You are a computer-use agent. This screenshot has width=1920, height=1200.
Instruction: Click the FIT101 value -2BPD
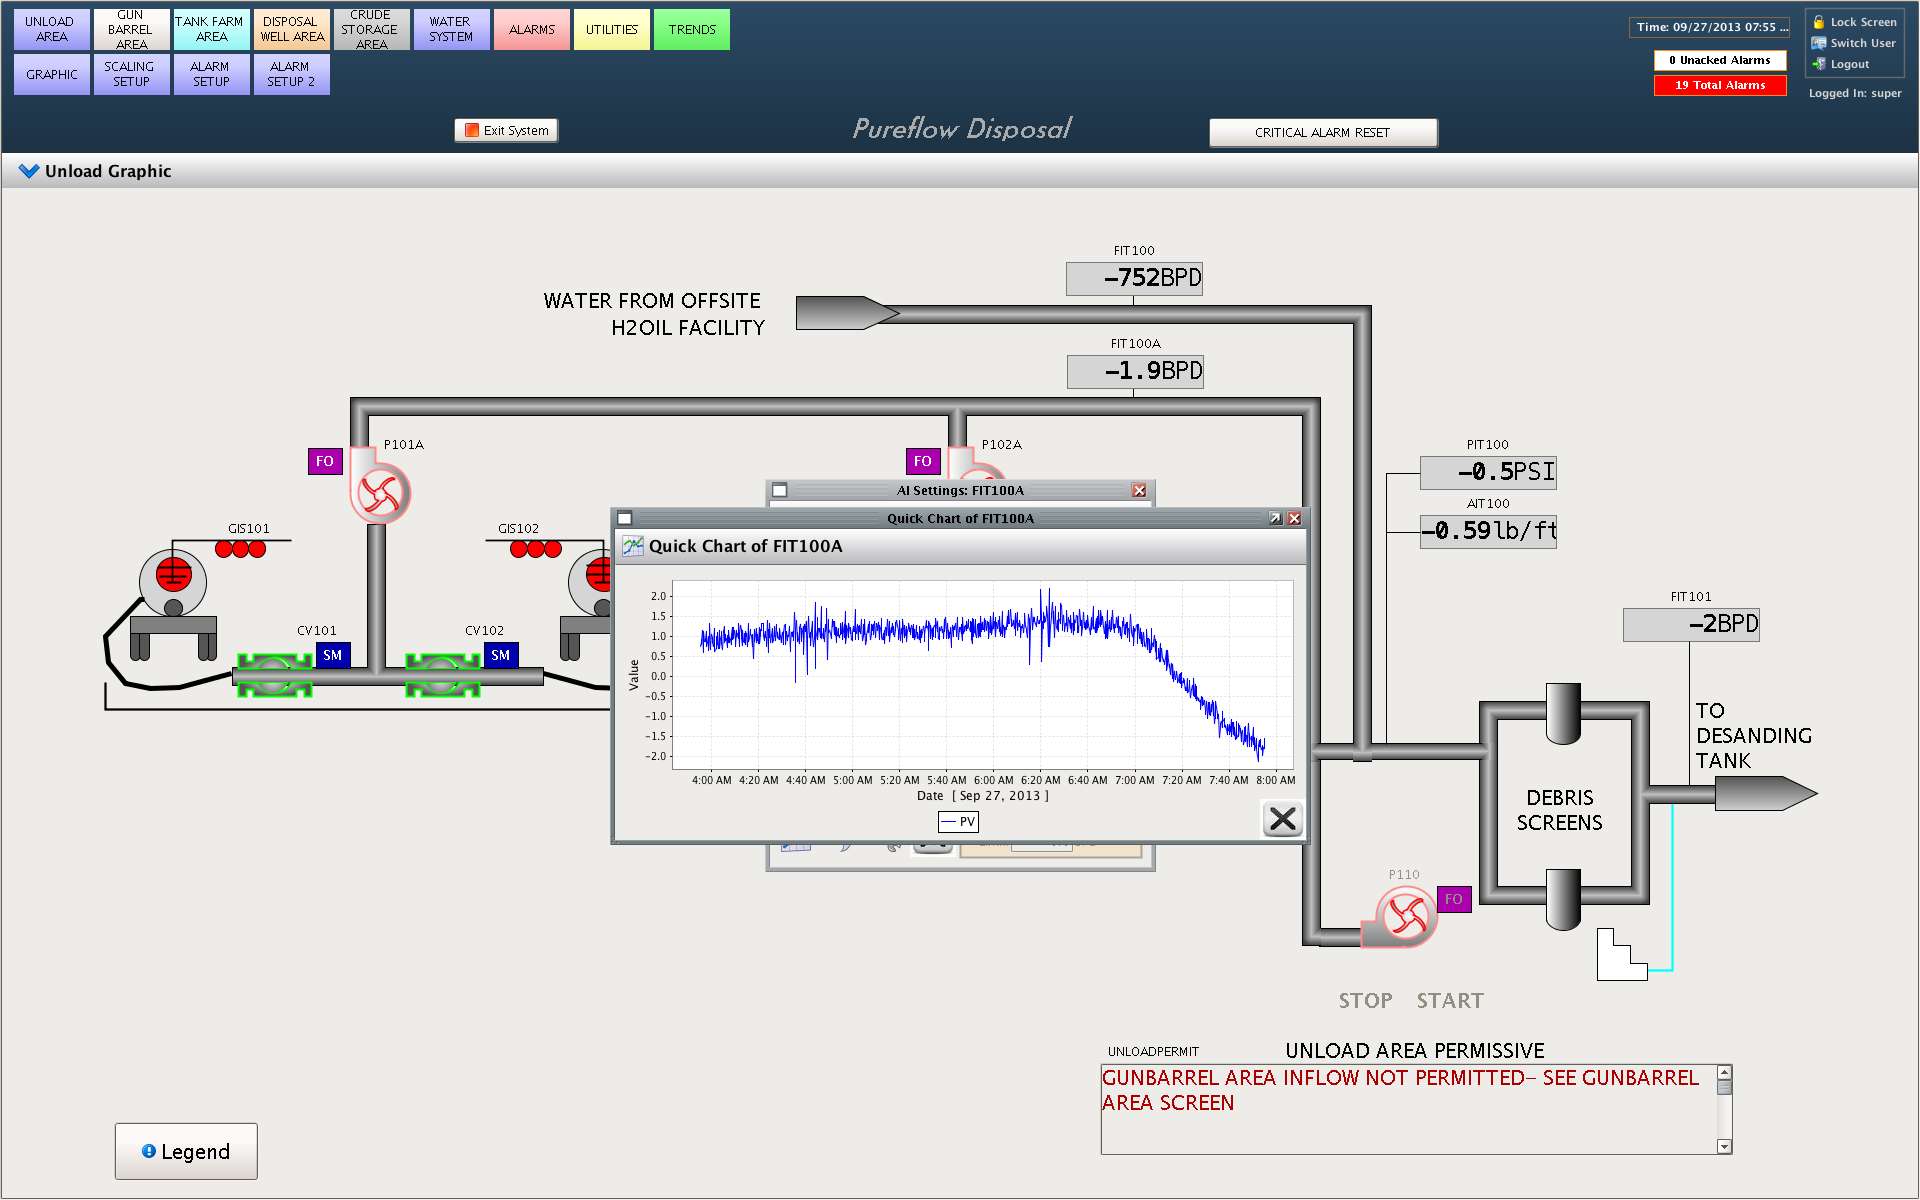click(x=1691, y=624)
